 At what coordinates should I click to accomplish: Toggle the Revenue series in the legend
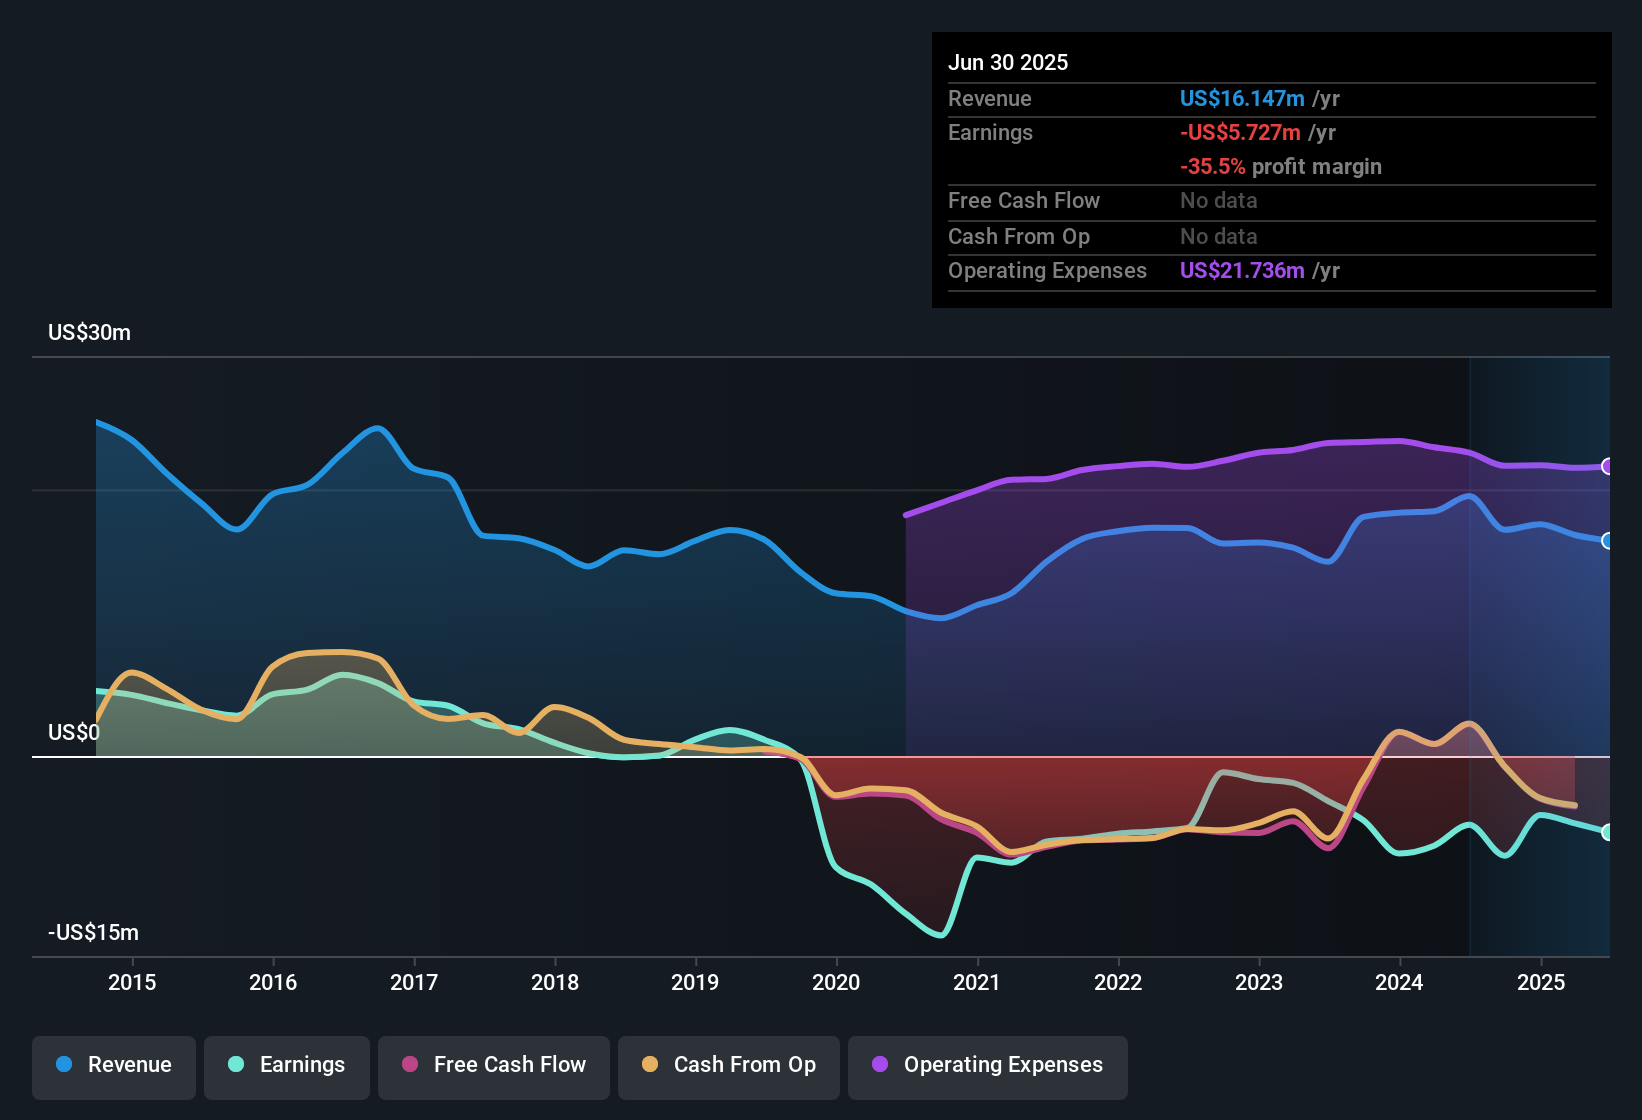114,1066
